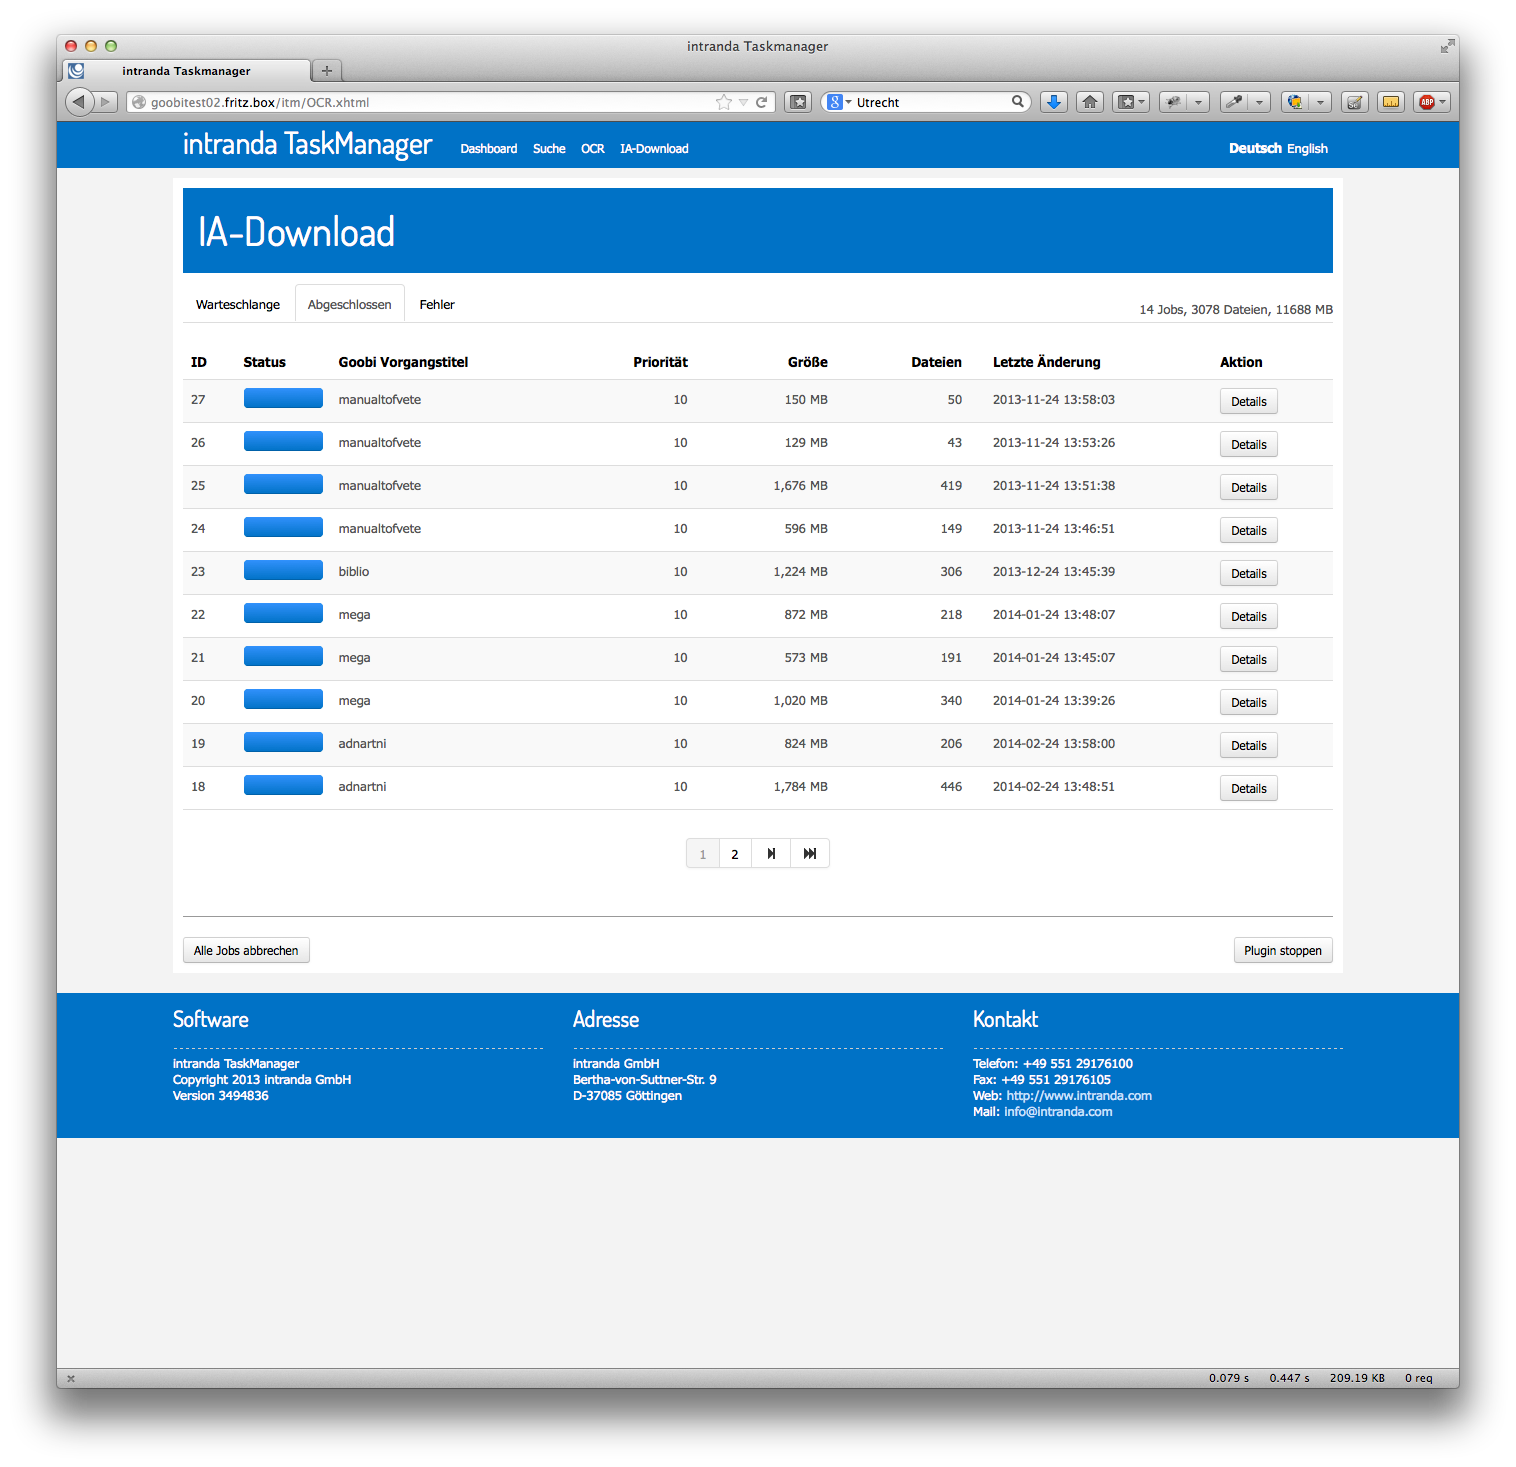Select the Abgeschlossen tab

click(x=350, y=304)
